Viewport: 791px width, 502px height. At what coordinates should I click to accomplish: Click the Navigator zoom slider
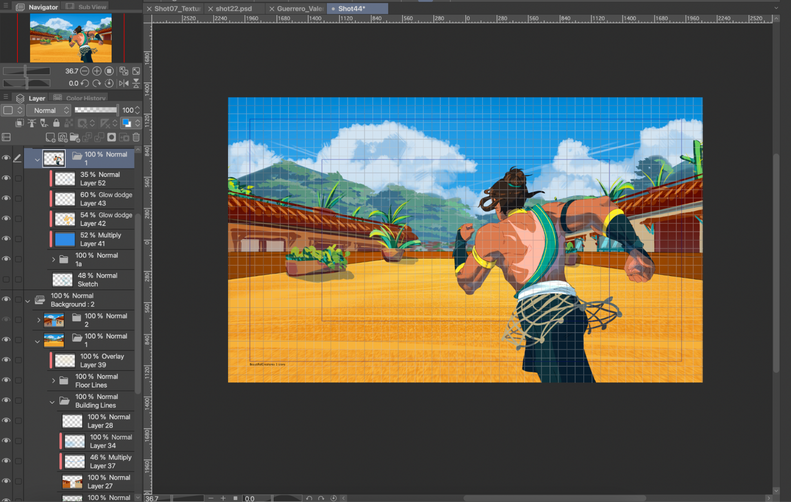click(27, 71)
